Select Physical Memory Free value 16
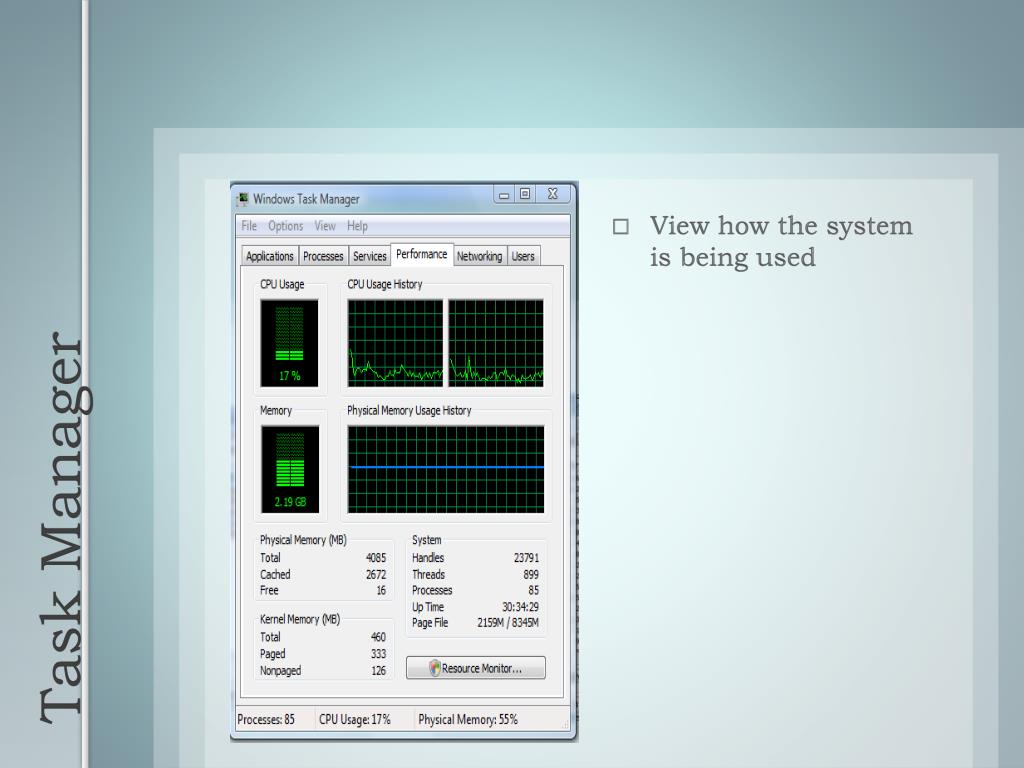This screenshot has width=1024, height=768. [x=381, y=590]
